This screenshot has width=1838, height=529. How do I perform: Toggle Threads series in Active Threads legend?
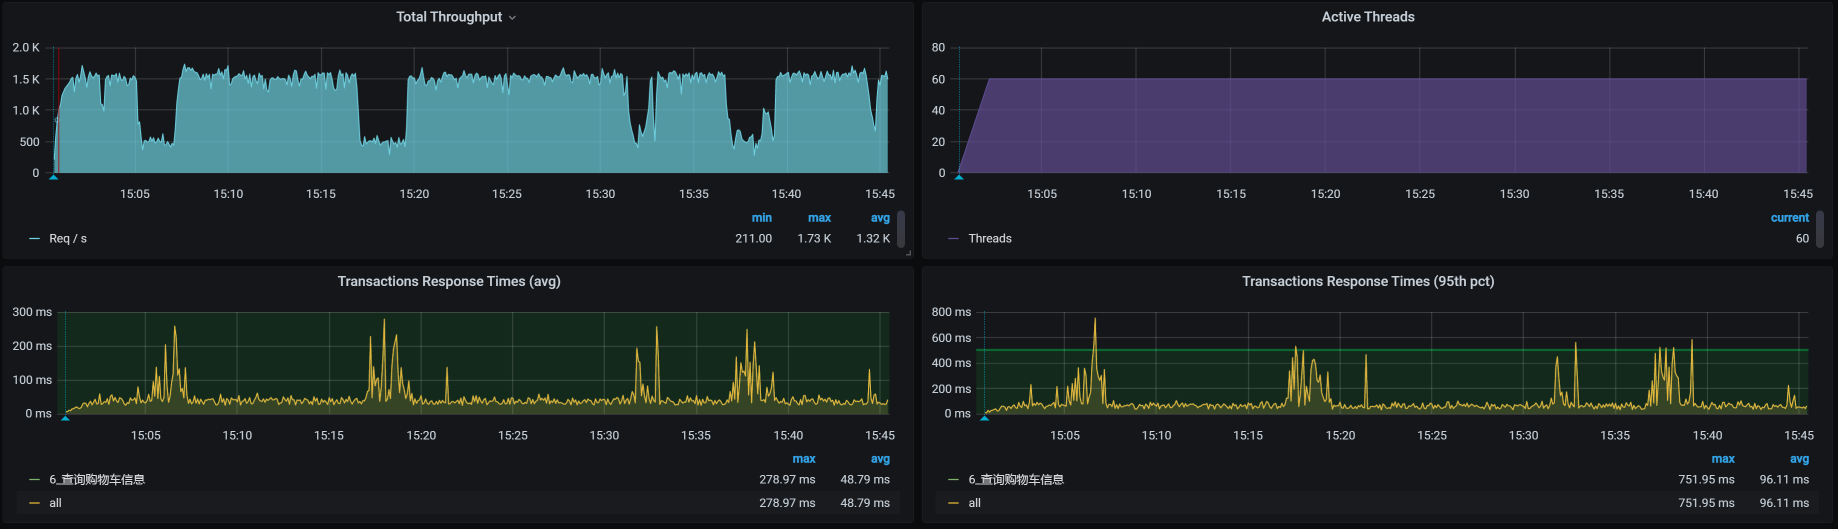coord(989,239)
